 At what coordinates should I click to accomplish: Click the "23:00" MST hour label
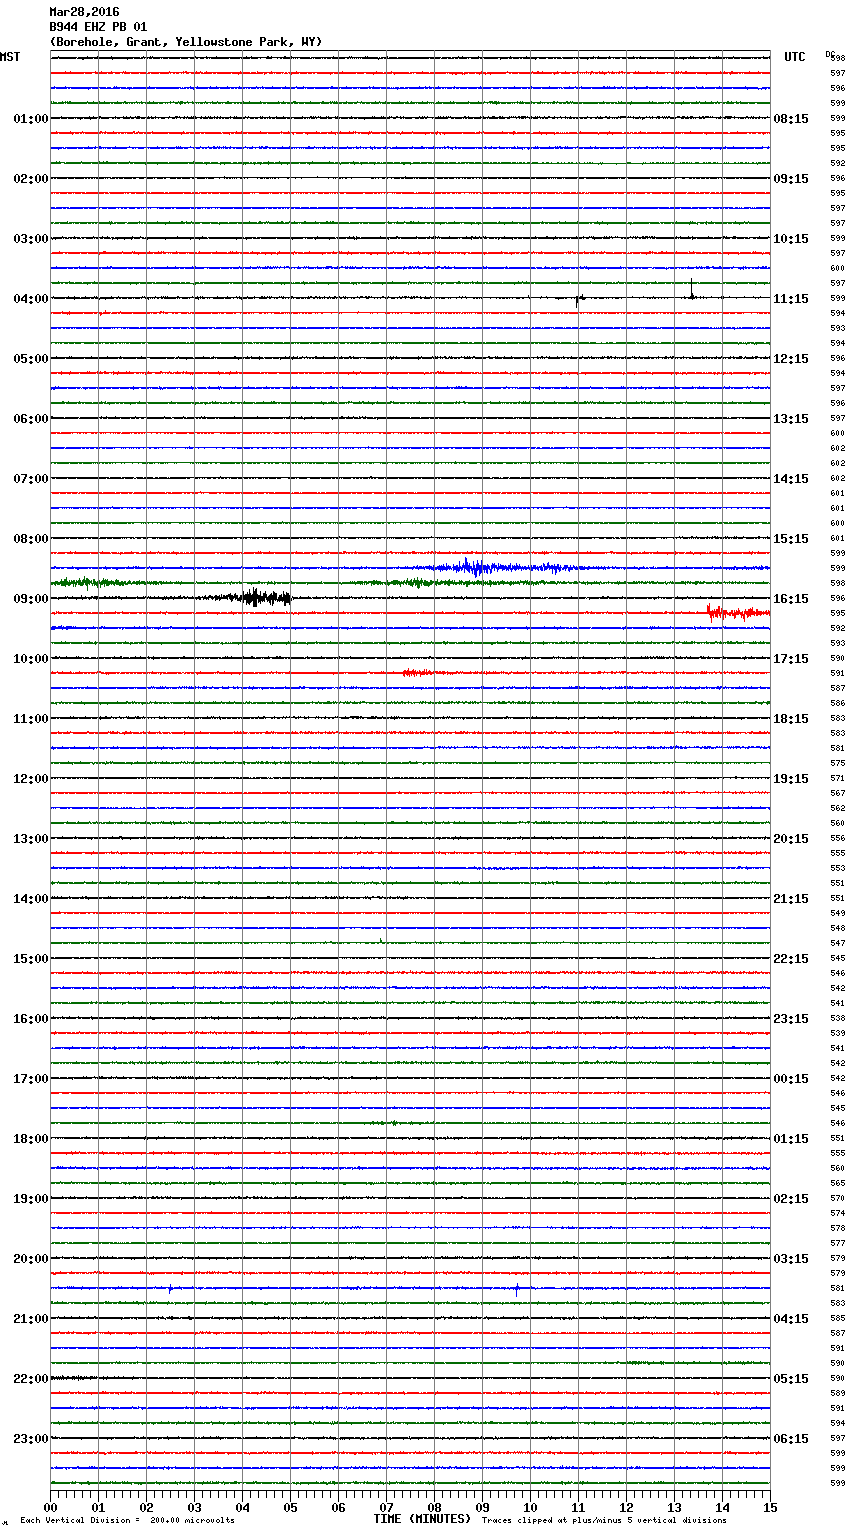coord(30,1439)
